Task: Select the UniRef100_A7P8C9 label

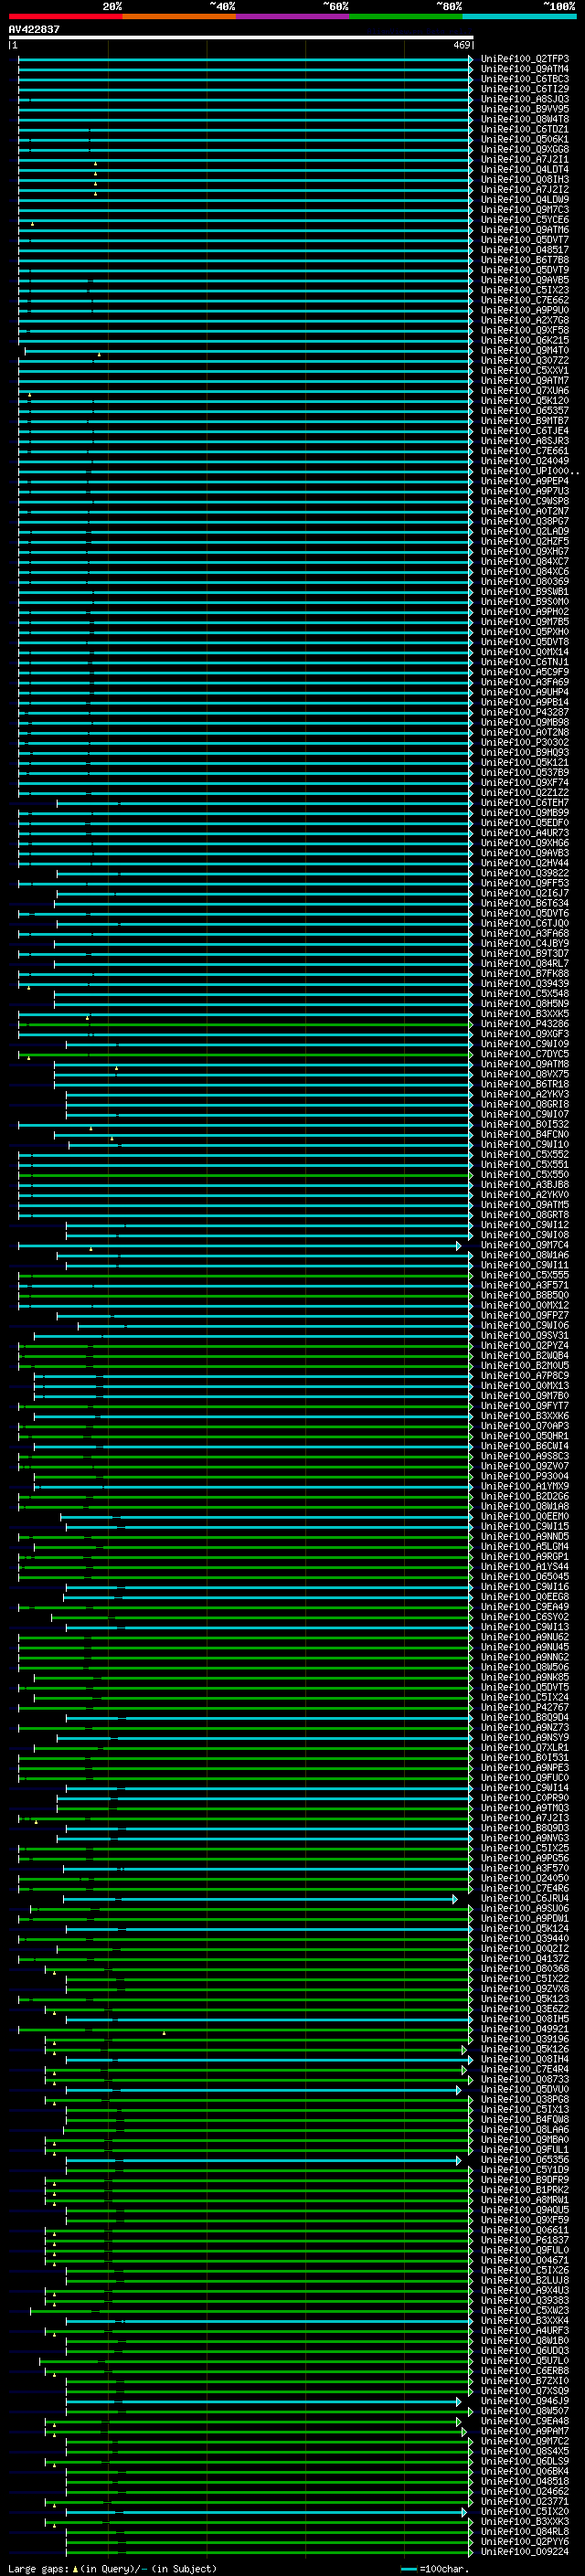Action: point(525,1375)
